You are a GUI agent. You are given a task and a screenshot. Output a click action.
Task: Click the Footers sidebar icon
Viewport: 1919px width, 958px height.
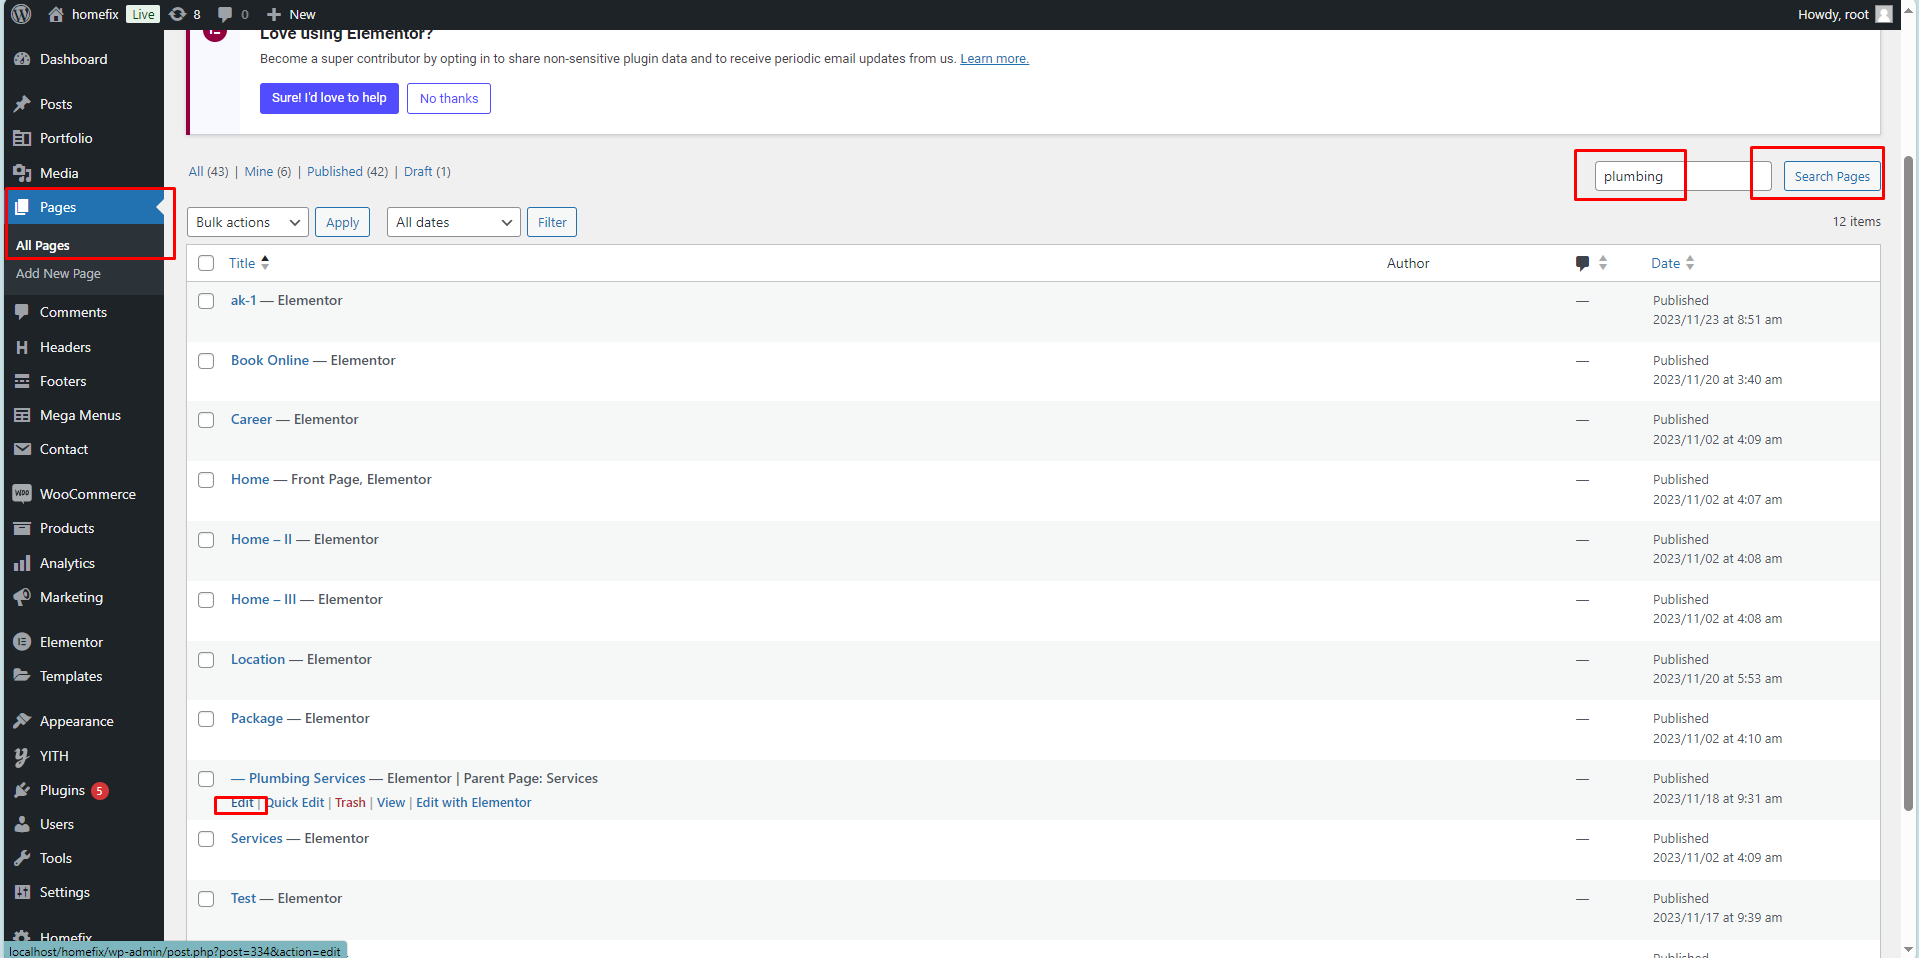click(22, 381)
